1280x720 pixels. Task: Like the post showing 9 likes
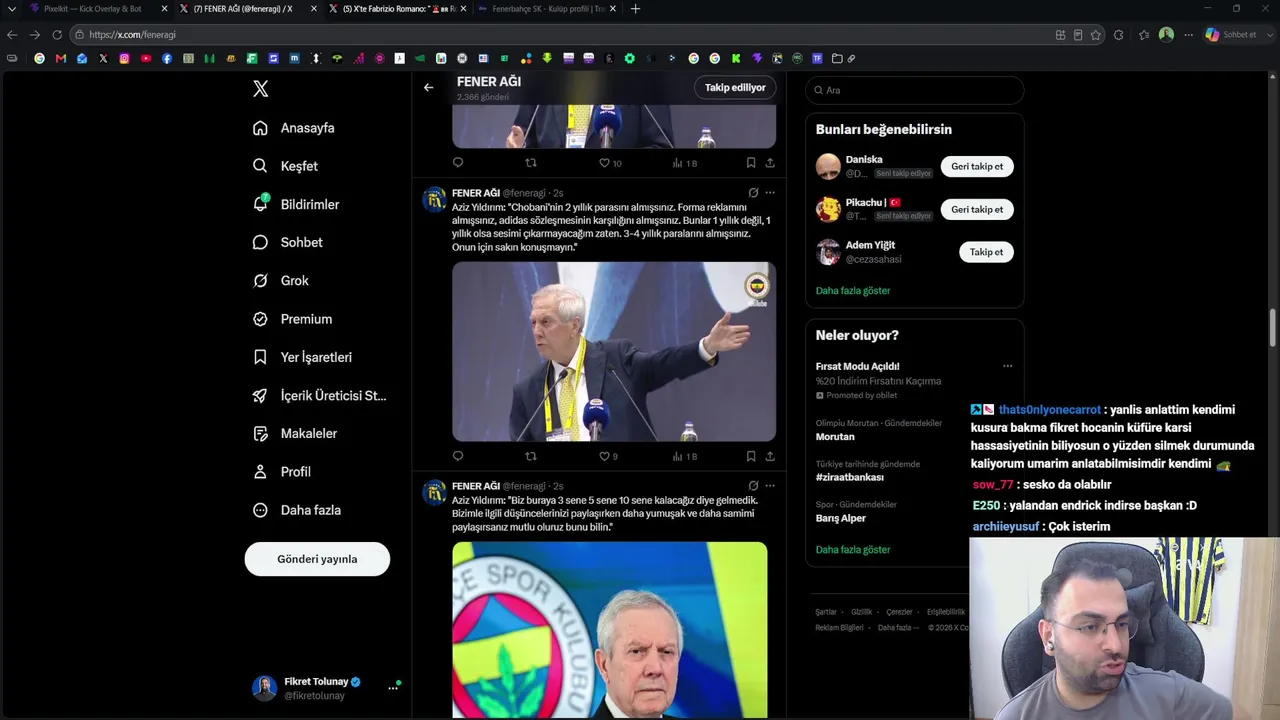pos(608,457)
